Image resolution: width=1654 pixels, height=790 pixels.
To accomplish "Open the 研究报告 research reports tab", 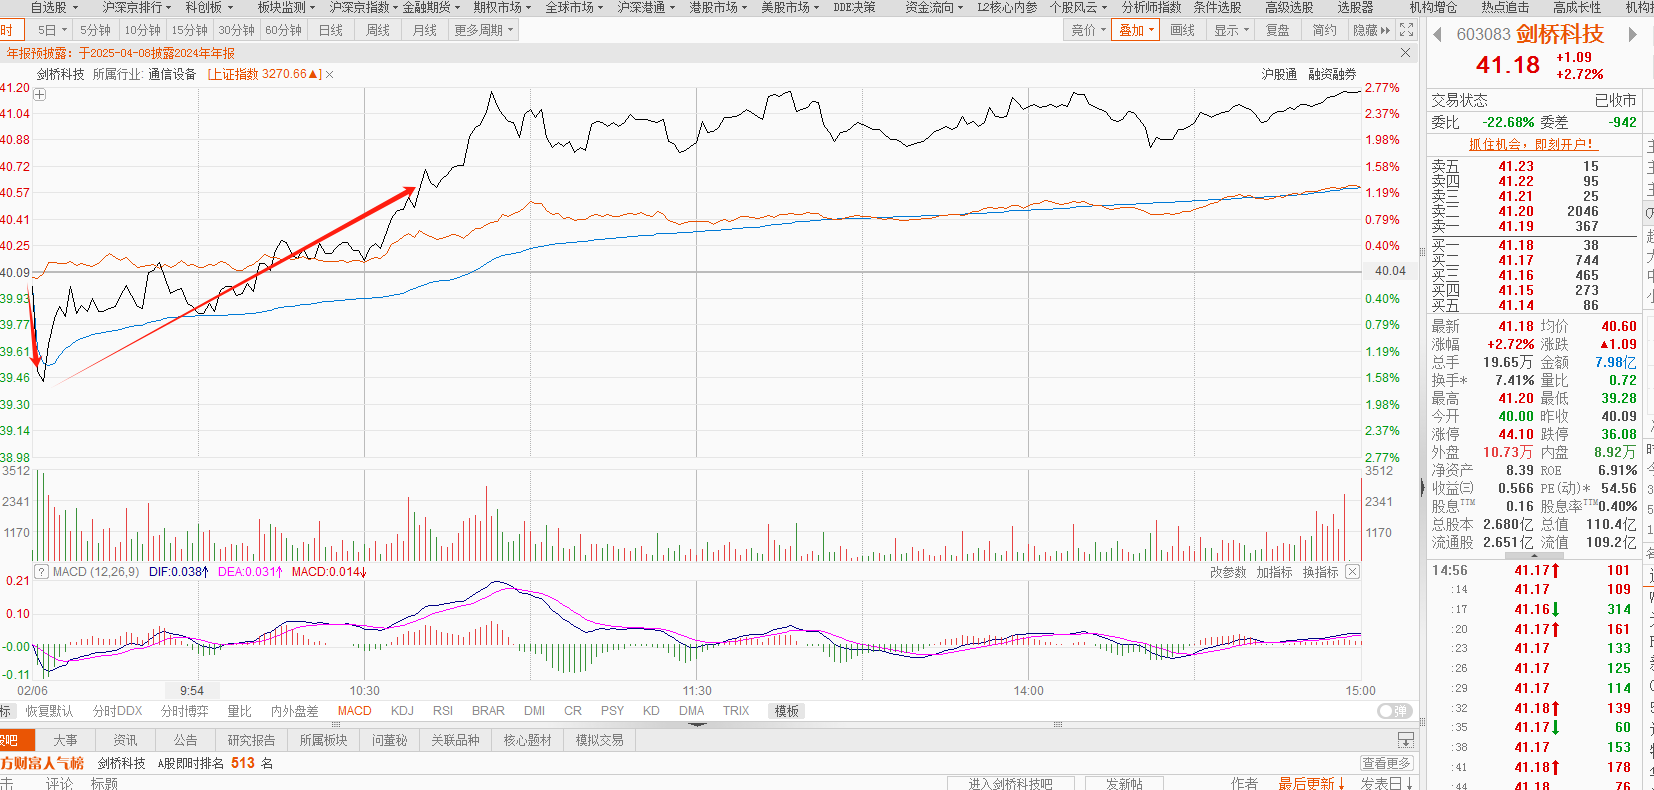I will pyautogui.click(x=251, y=740).
